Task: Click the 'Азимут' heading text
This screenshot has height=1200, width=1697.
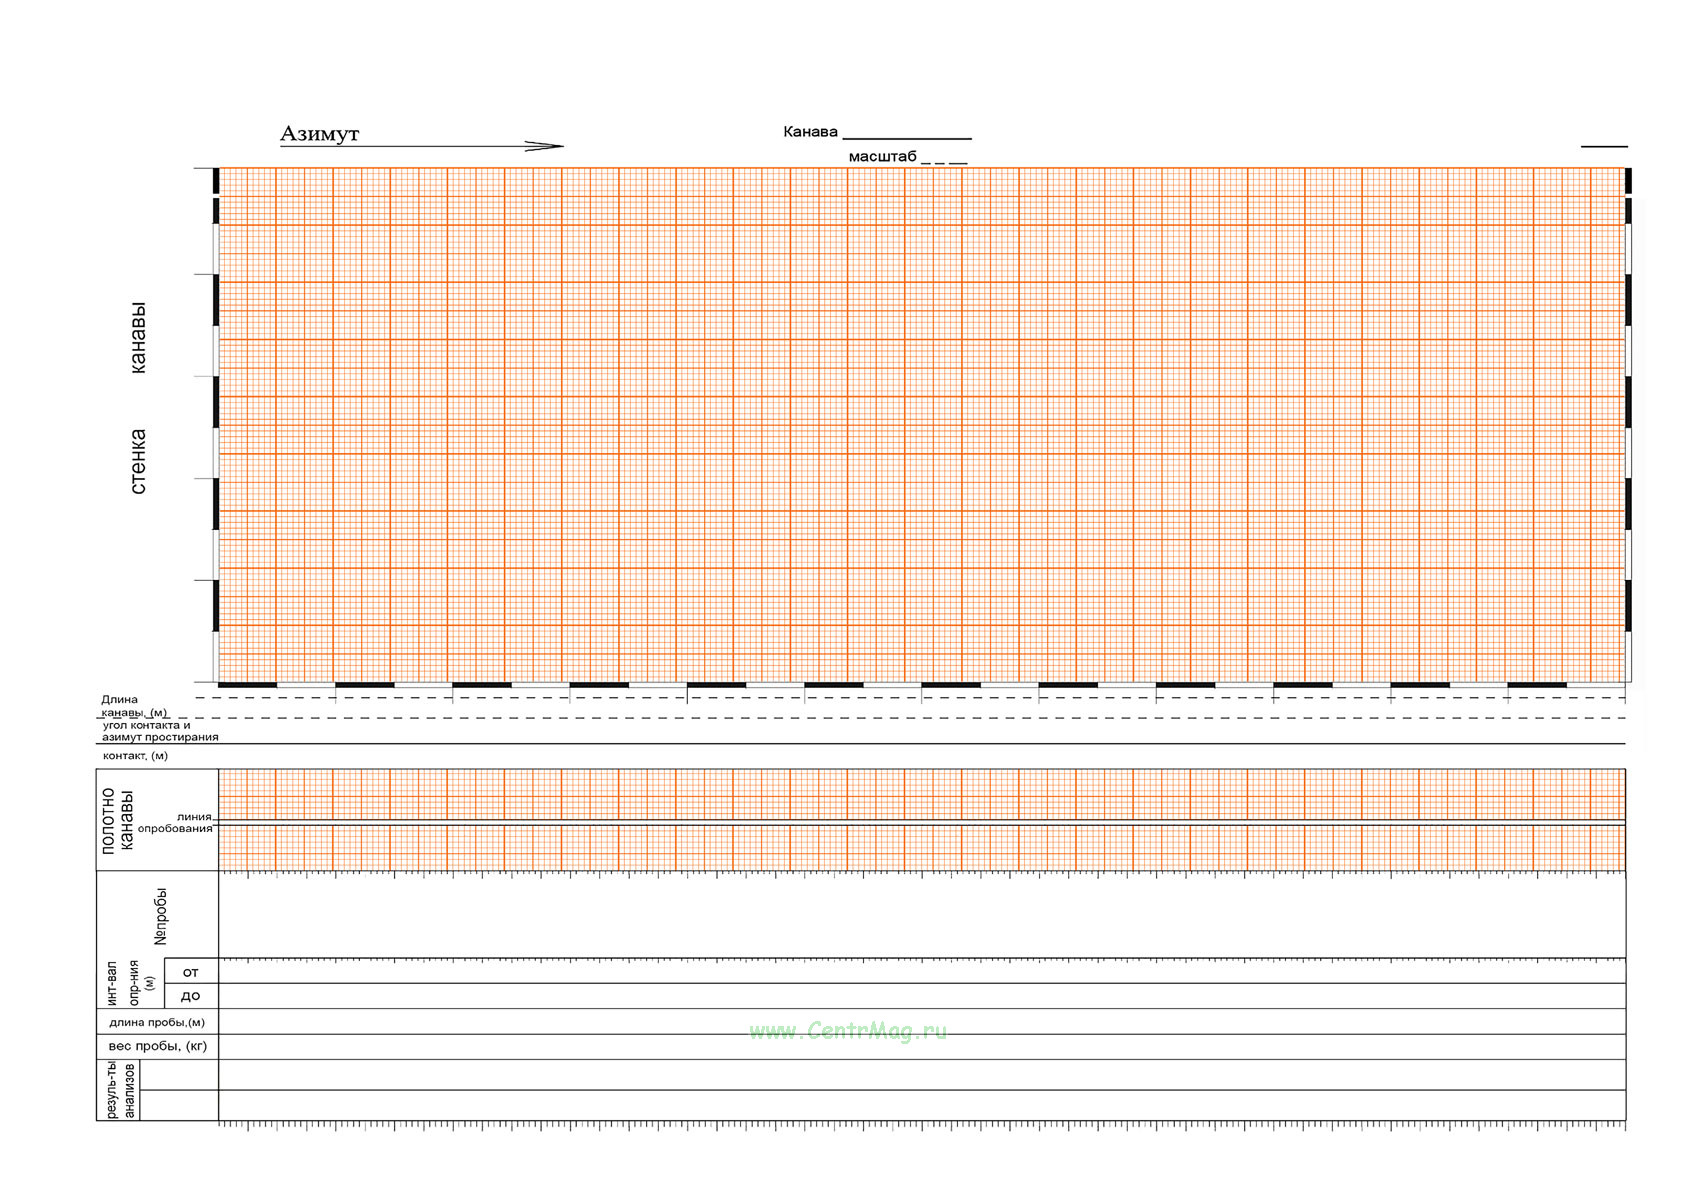Action: tap(319, 134)
